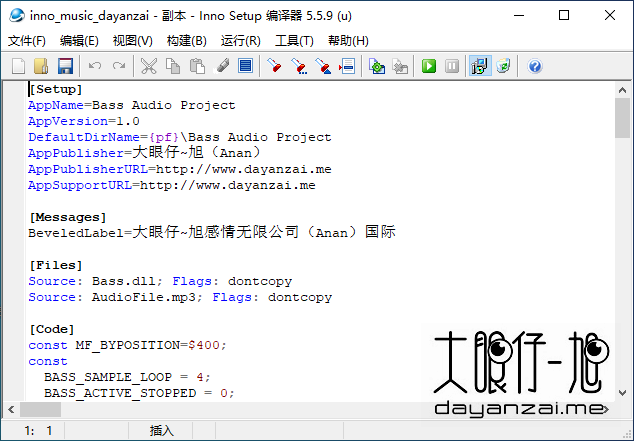The height and width of the screenshot is (441, 634).
Task: Open Replace using the flashlight-pencil icon
Action: tap(323, 66)
